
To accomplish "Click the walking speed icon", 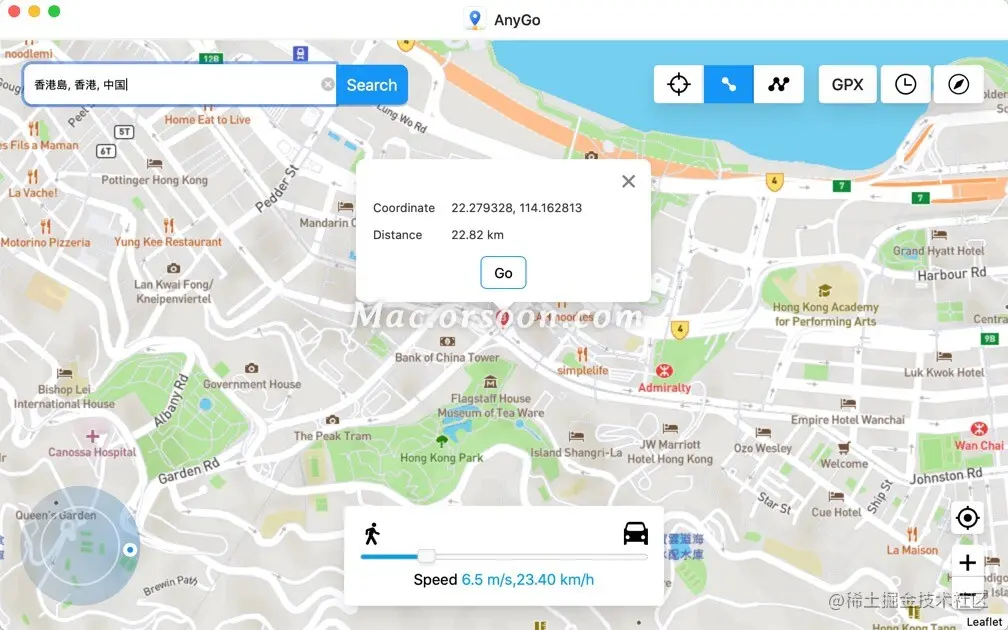I will 372,534.
